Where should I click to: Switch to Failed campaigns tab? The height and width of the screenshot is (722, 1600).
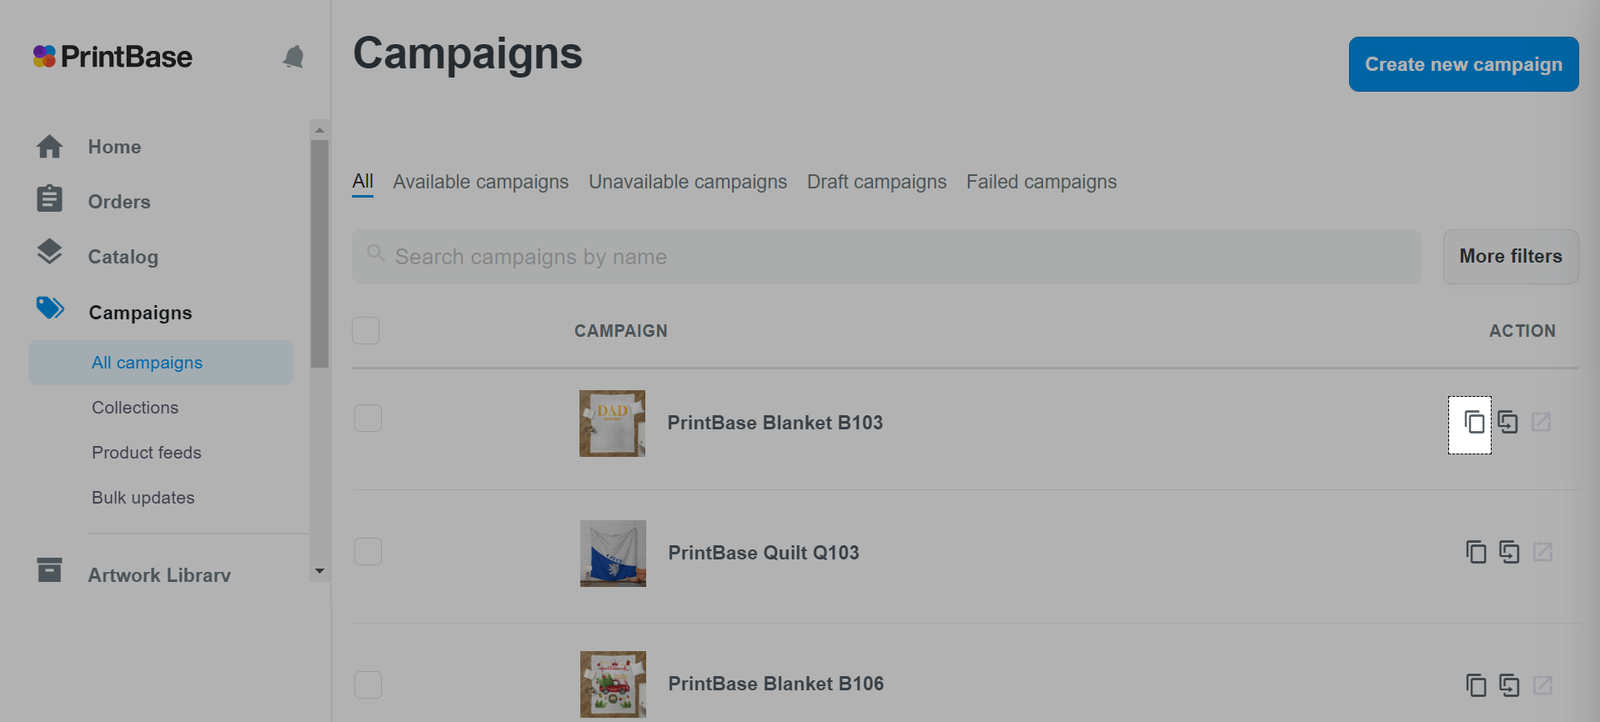[1041, 182]
